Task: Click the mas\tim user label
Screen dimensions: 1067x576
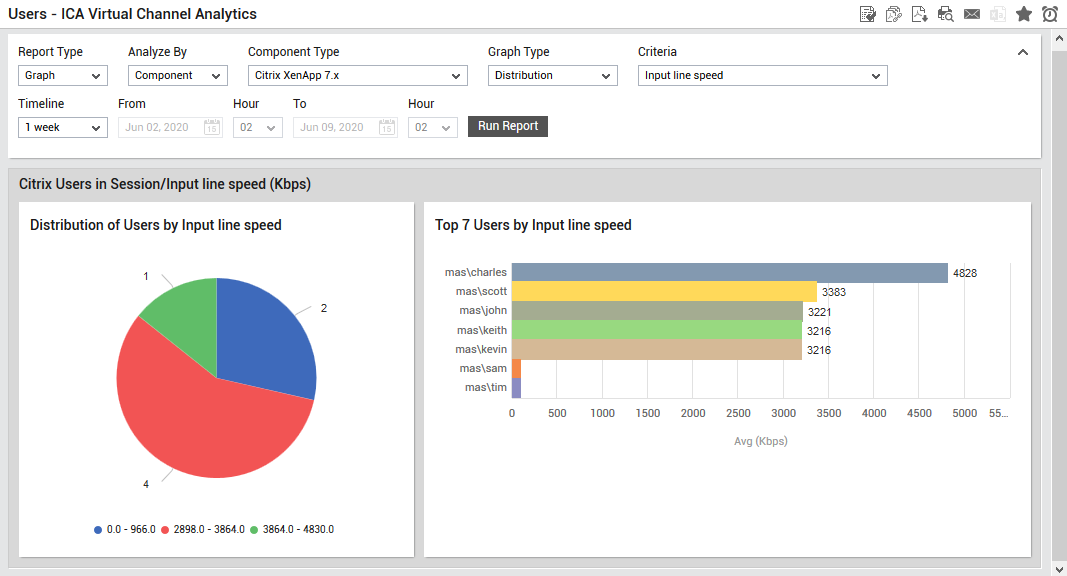Action: tap(486, 387)
